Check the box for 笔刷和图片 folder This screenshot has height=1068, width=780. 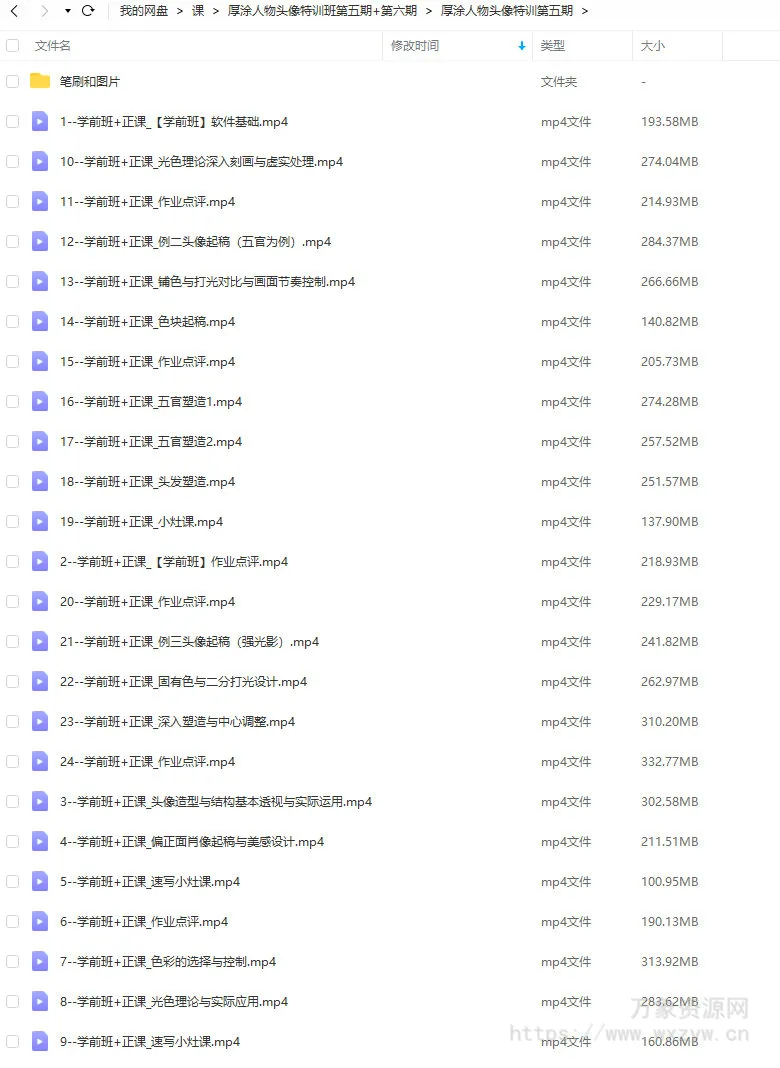(12, 81)
